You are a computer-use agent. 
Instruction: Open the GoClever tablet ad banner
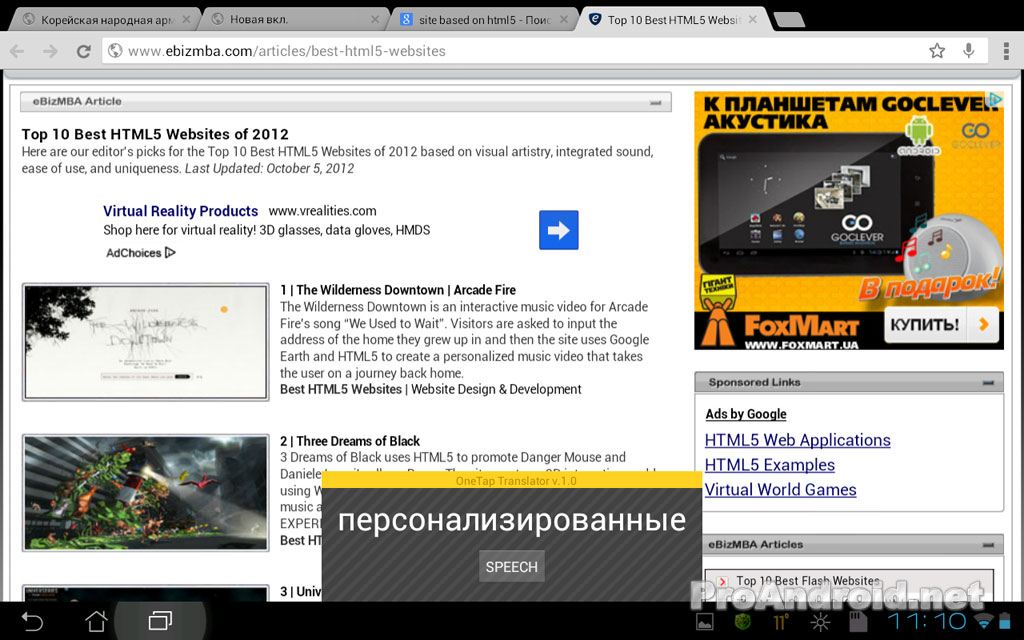pyautogui.click(x=848, y=221)
